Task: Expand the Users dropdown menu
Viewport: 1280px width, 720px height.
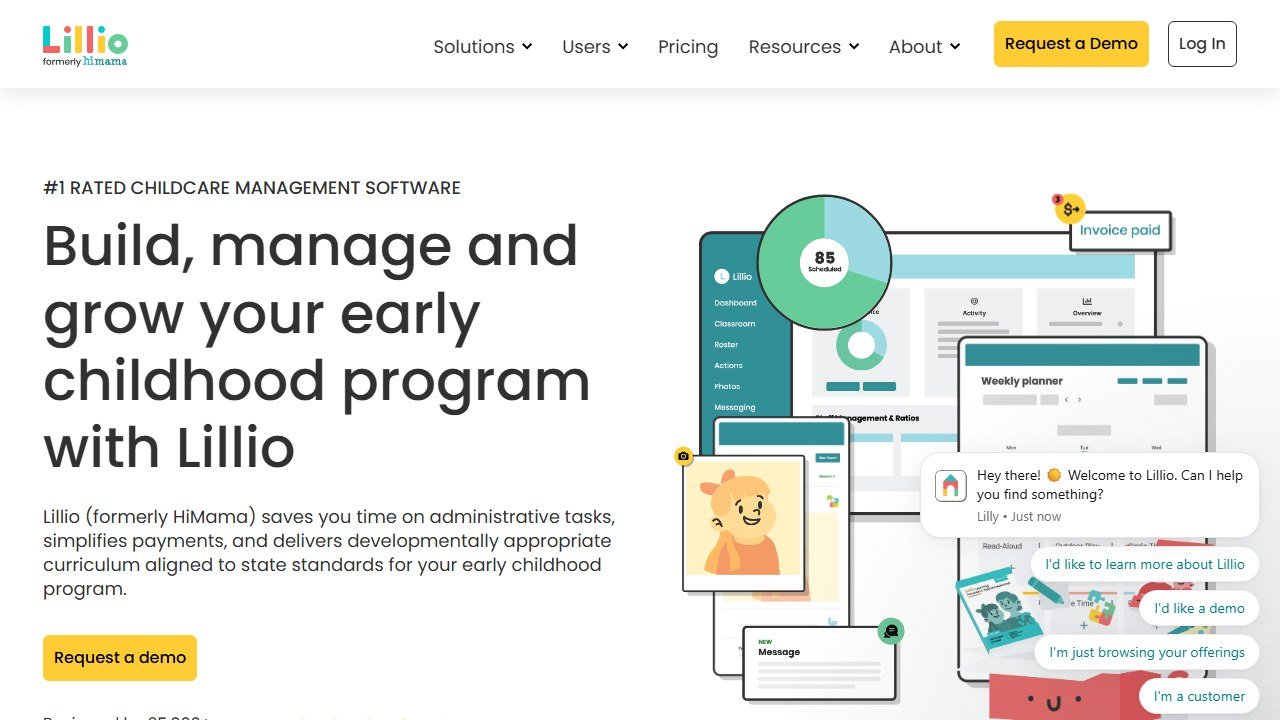Action: pos(595,47)
